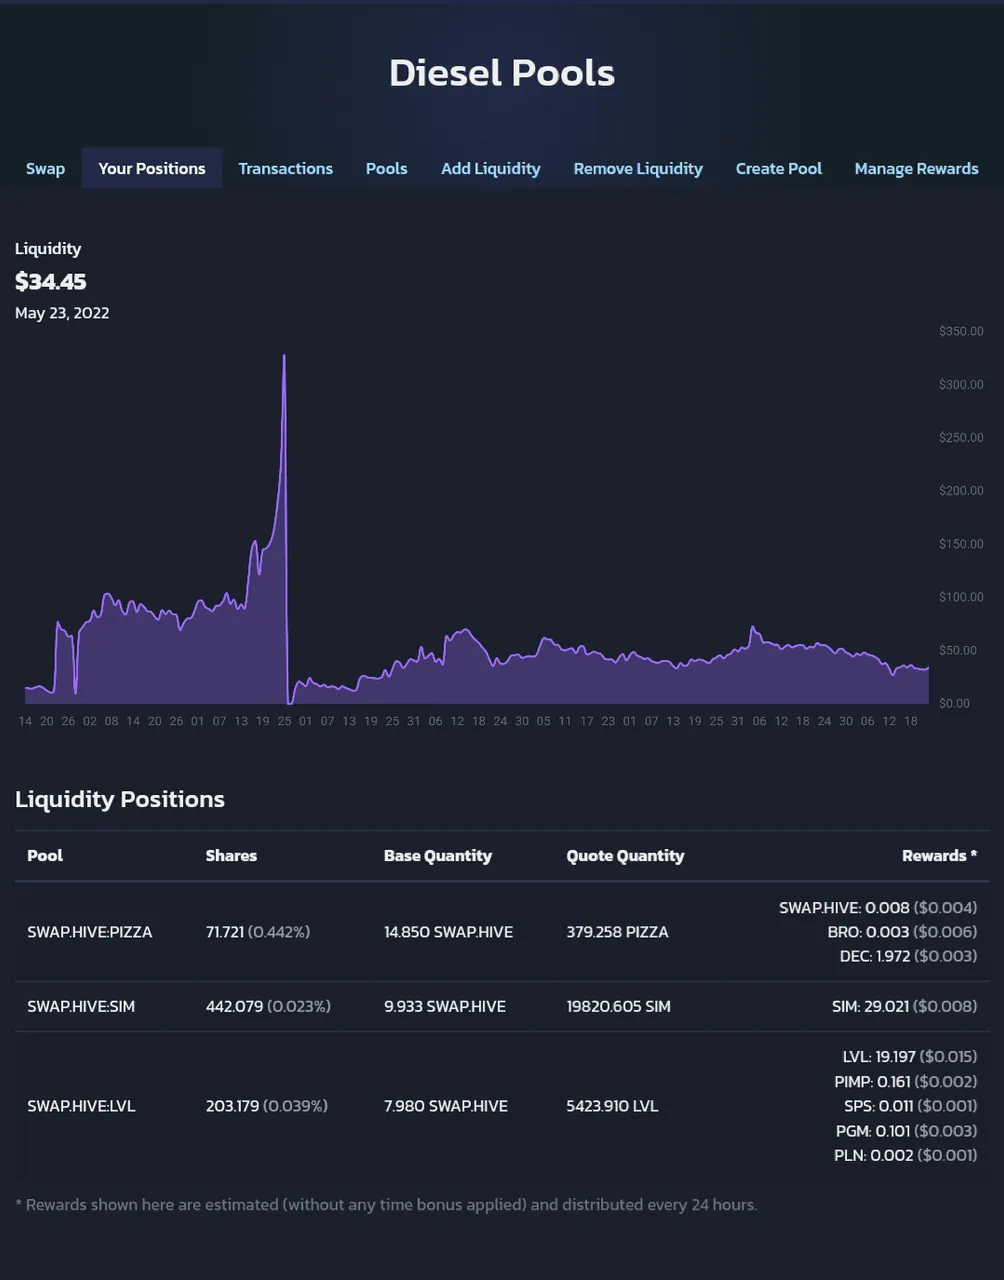Click the 14.850 SWAP.HIVE base quantity
1004x1280 pixels.
pyautogui.click(x=448, y=932)
